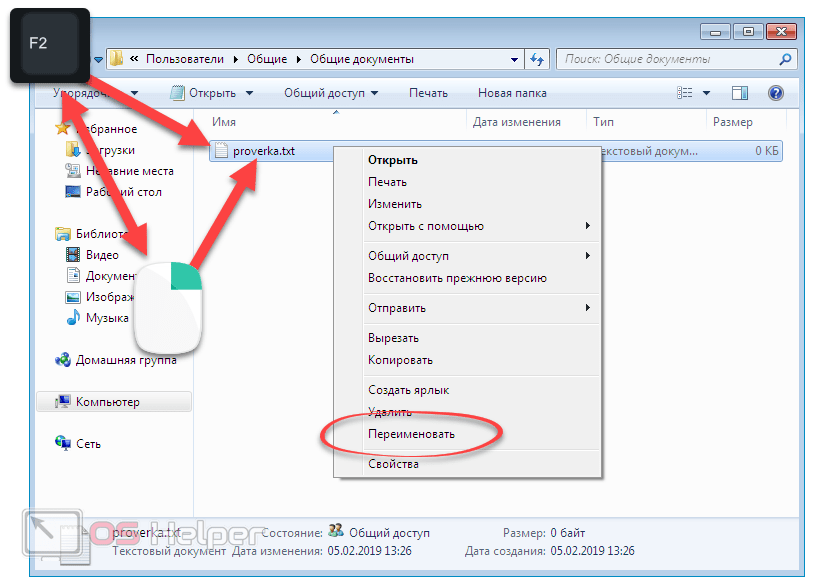Screen dimensions: 826x582
Task: Click the downloads folder icon in sidebar
Action: (73, 150)
